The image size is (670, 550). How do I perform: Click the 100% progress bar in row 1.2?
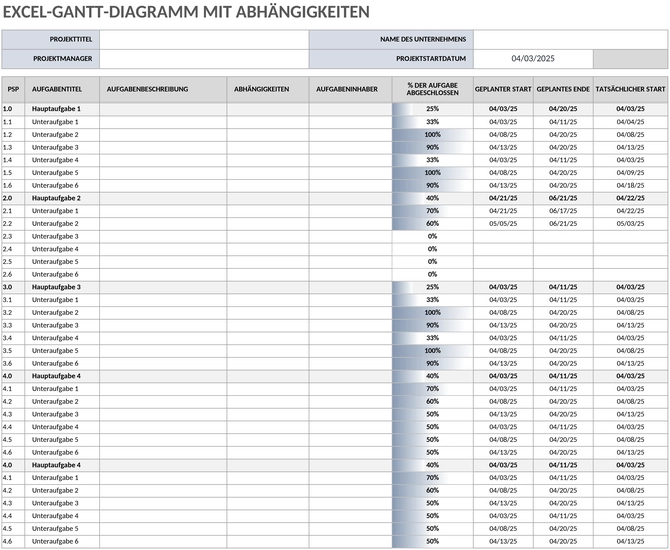432,135
